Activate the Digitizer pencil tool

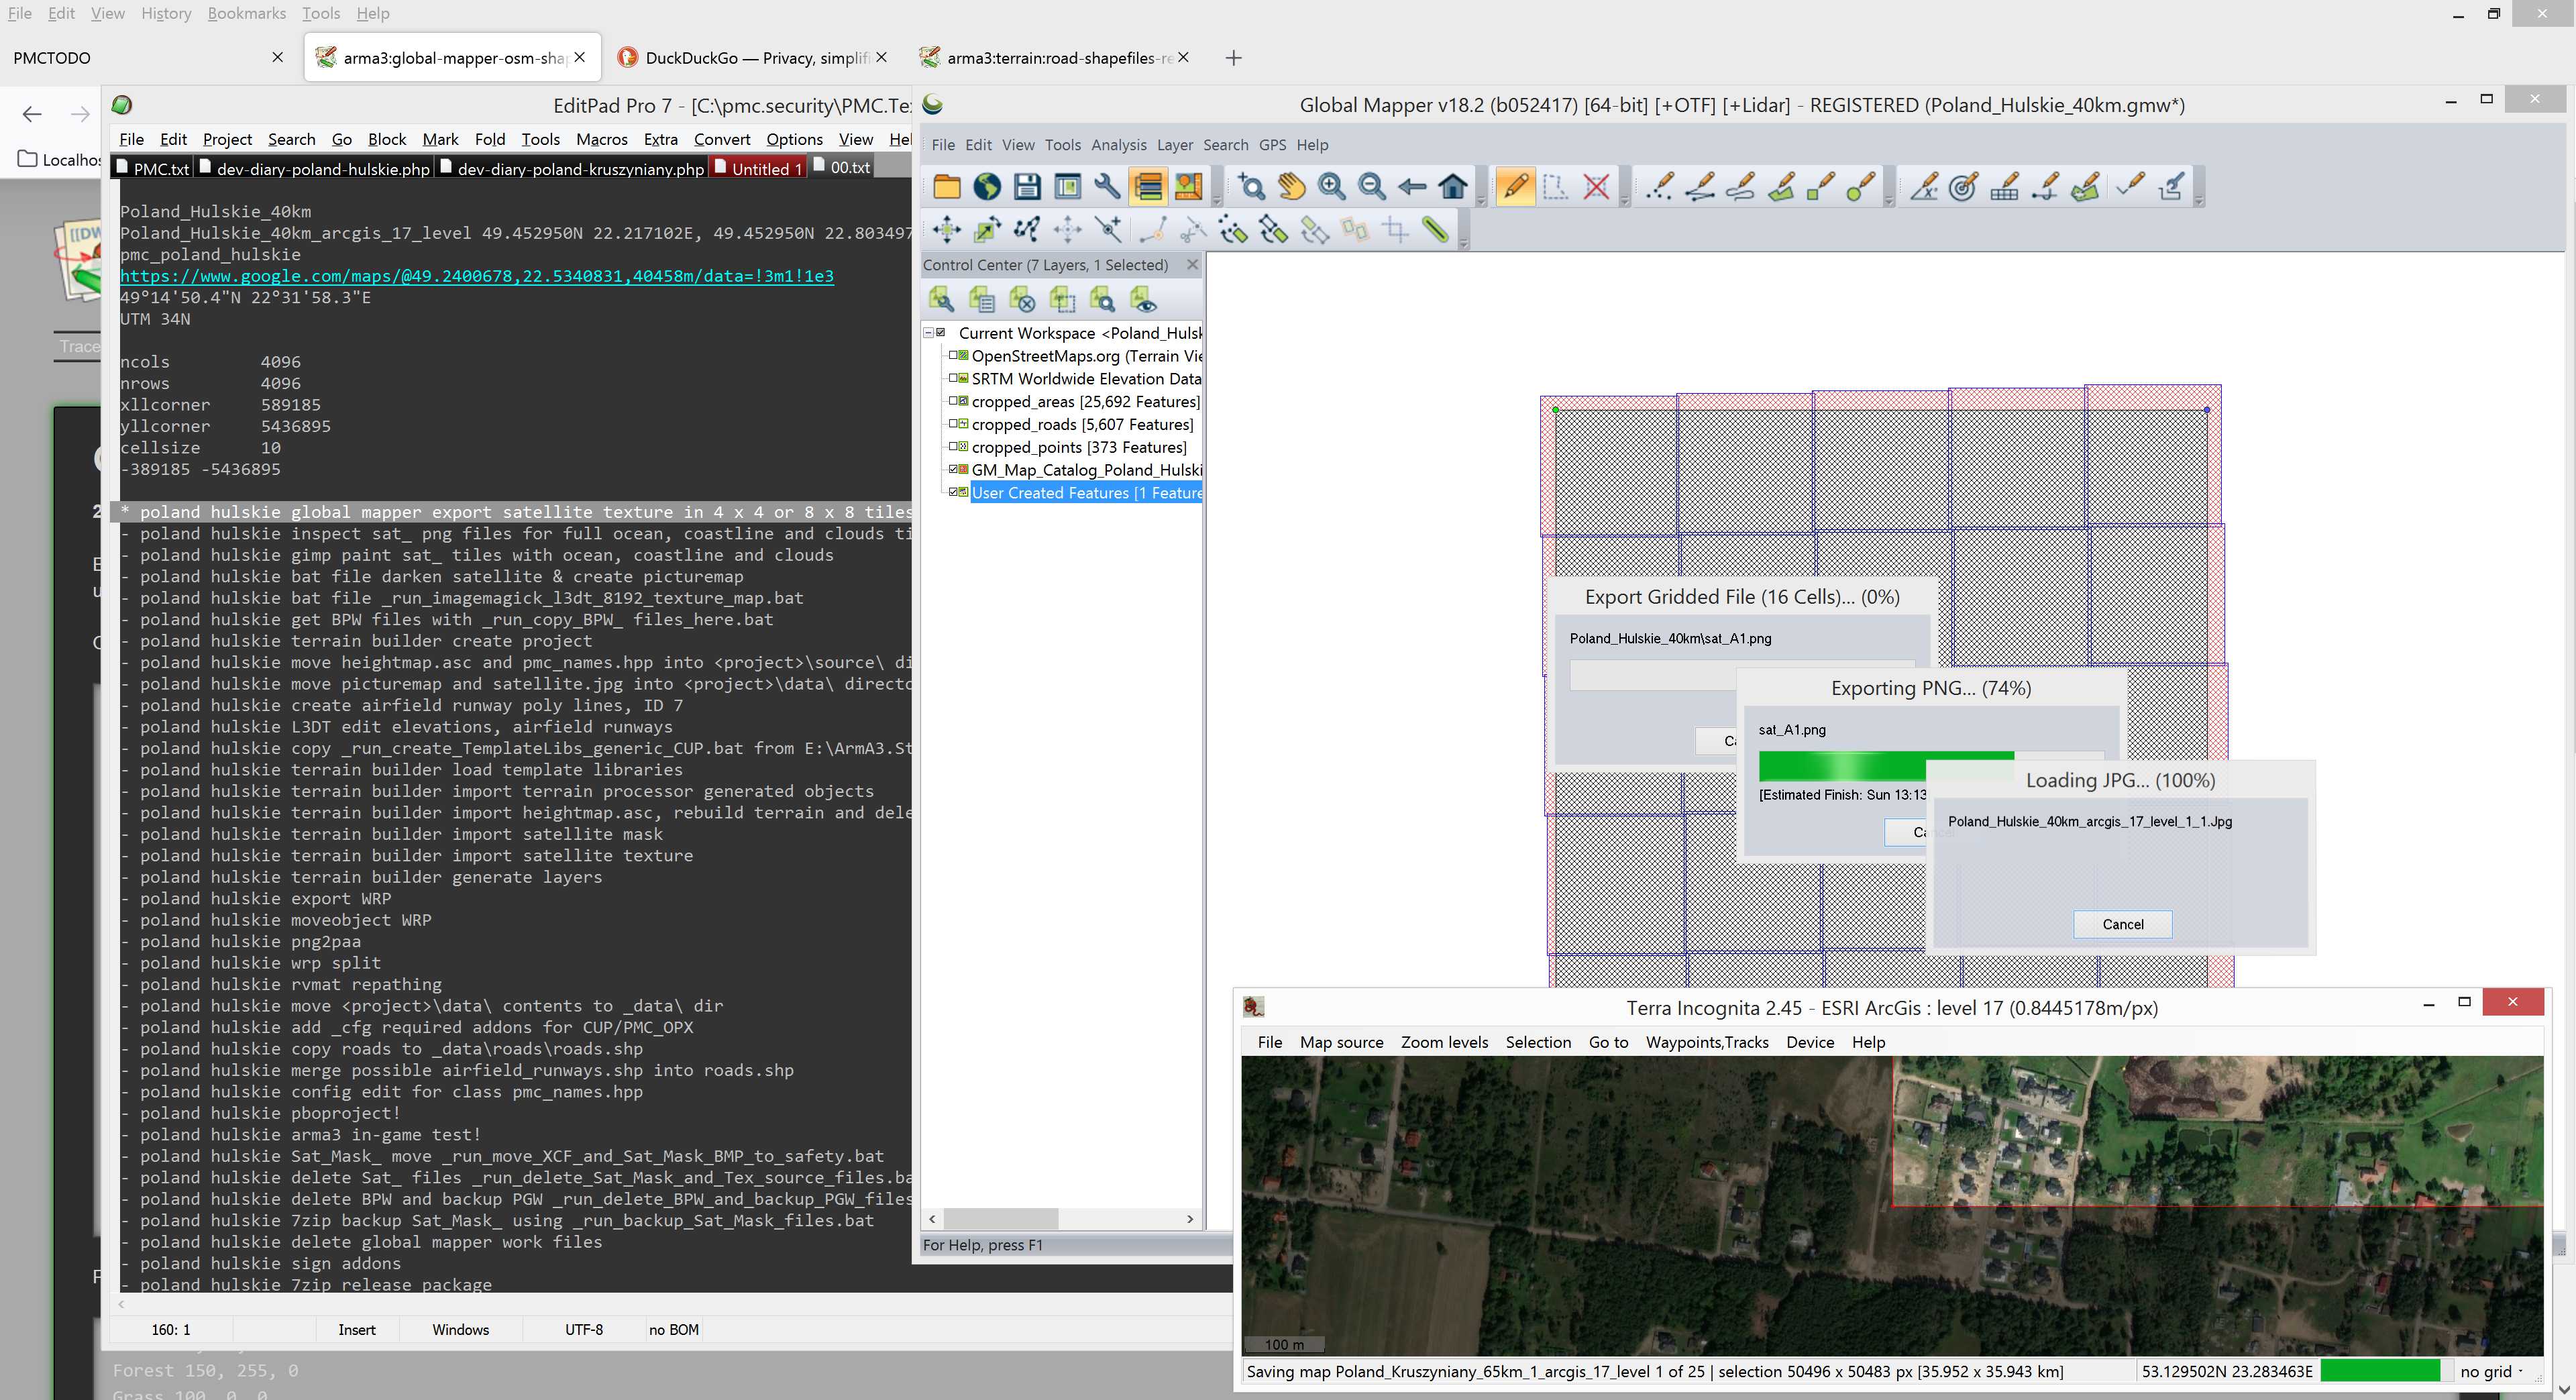(1515, 187)
